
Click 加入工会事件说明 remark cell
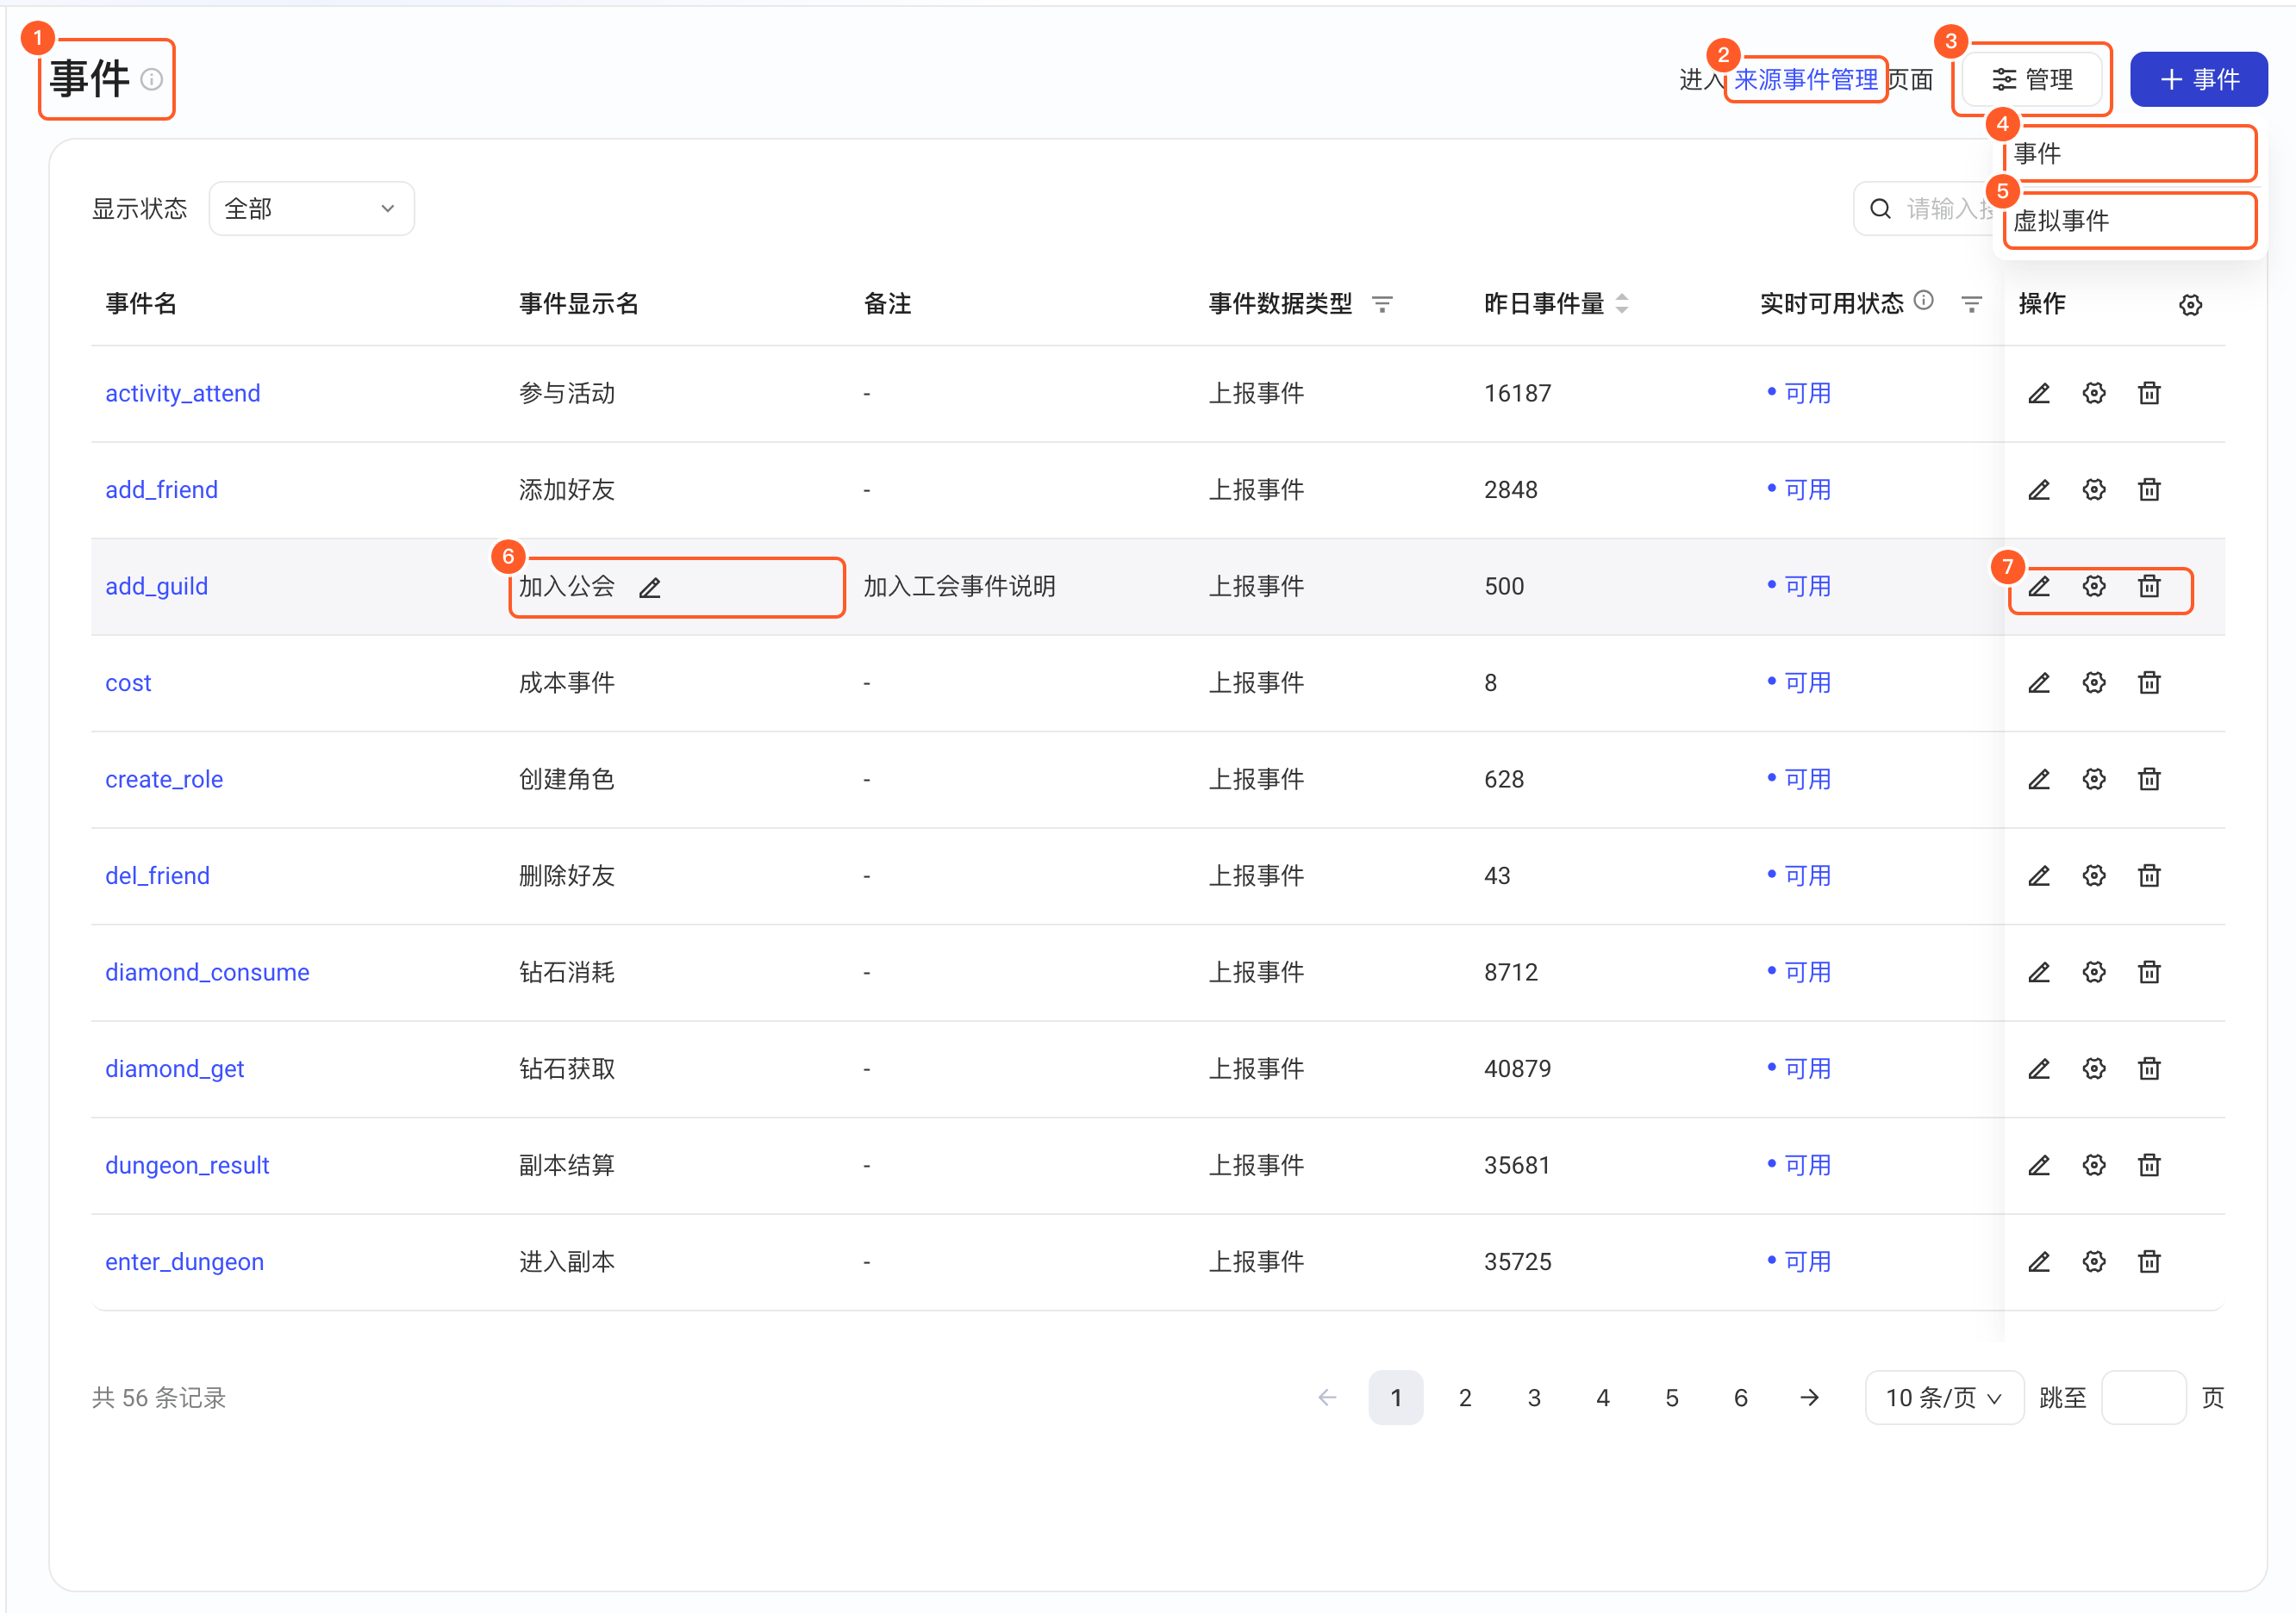[x=959, y=586]
